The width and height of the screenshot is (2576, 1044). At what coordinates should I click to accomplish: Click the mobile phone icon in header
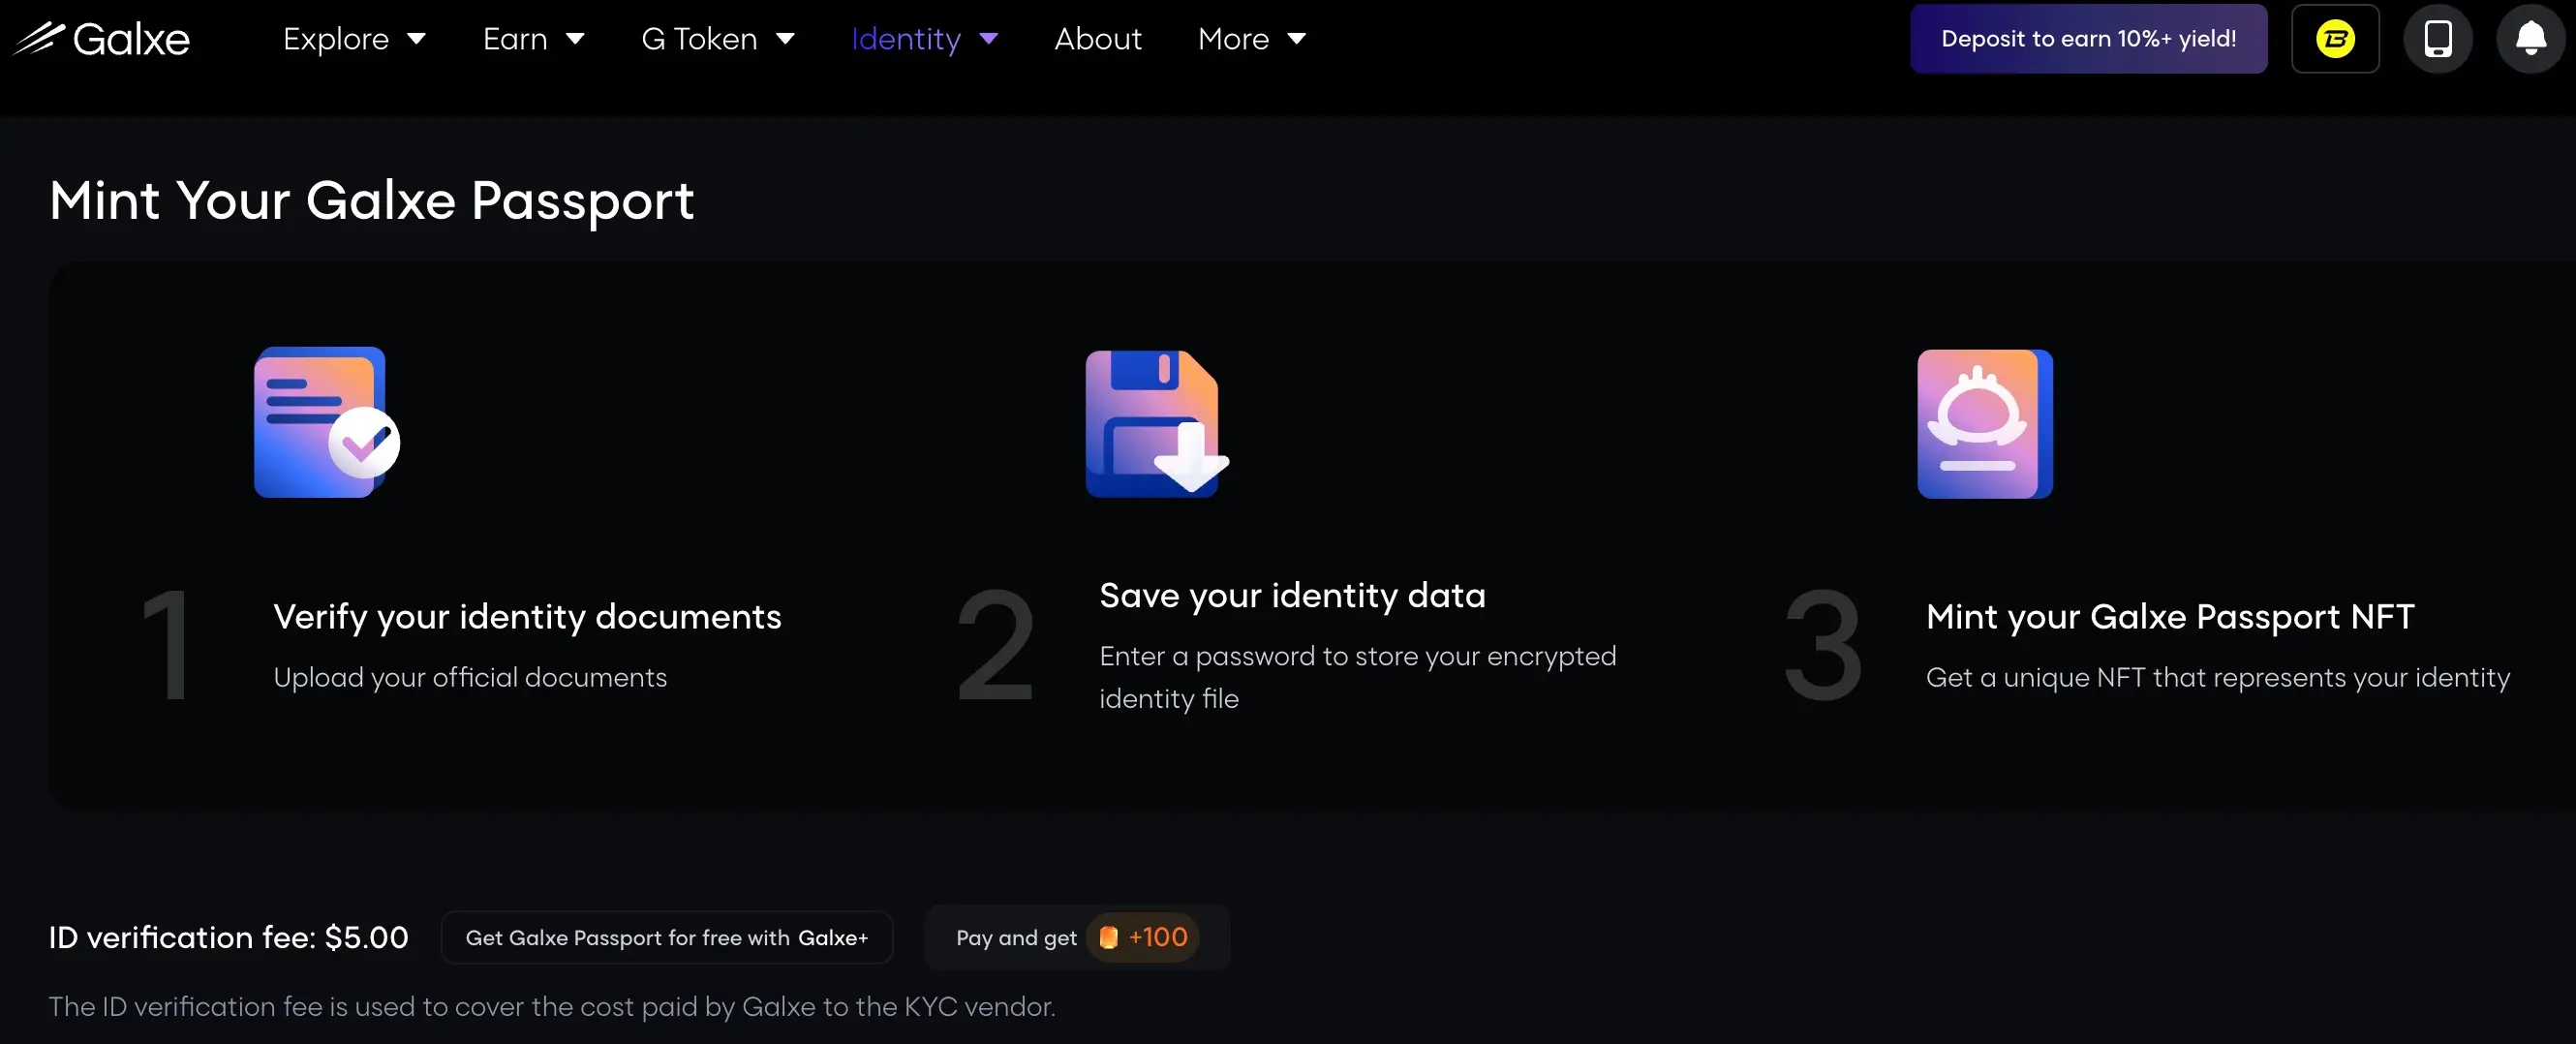pos(2437,39)
